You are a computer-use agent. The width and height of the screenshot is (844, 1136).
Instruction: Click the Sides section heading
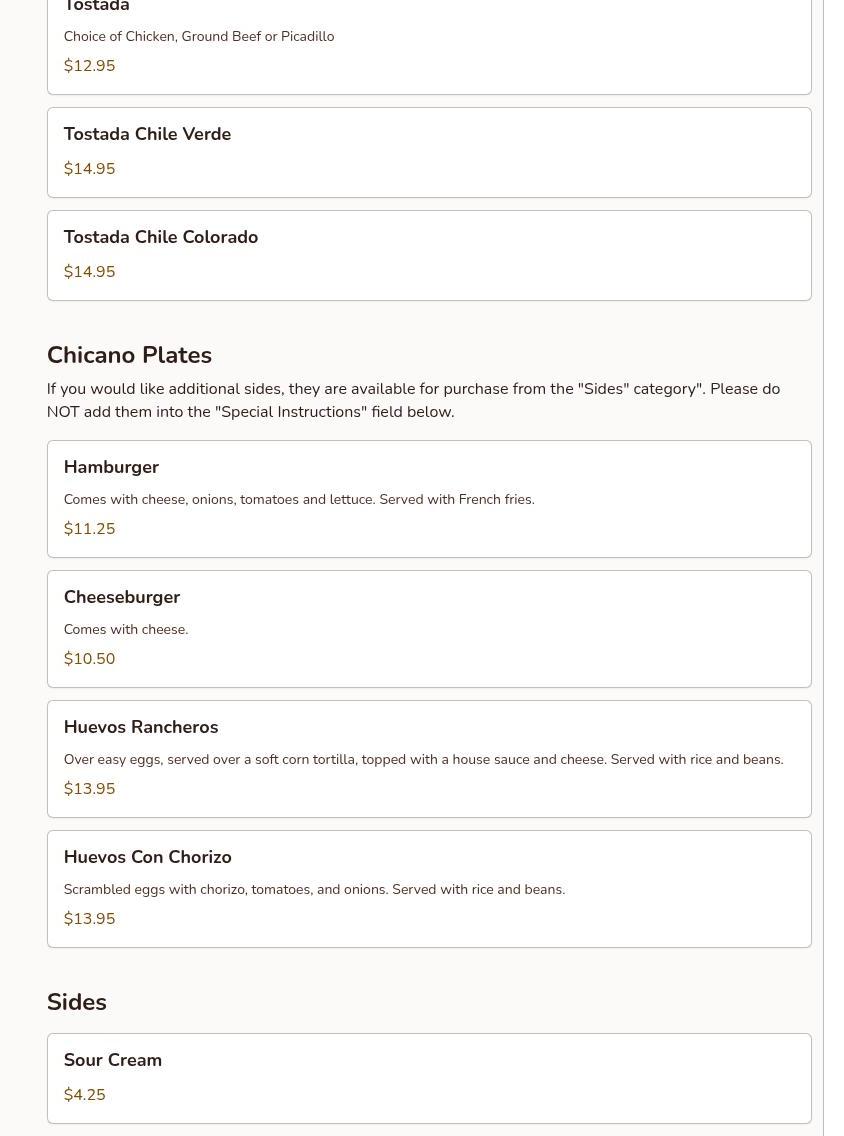(x=77, y=1003)
